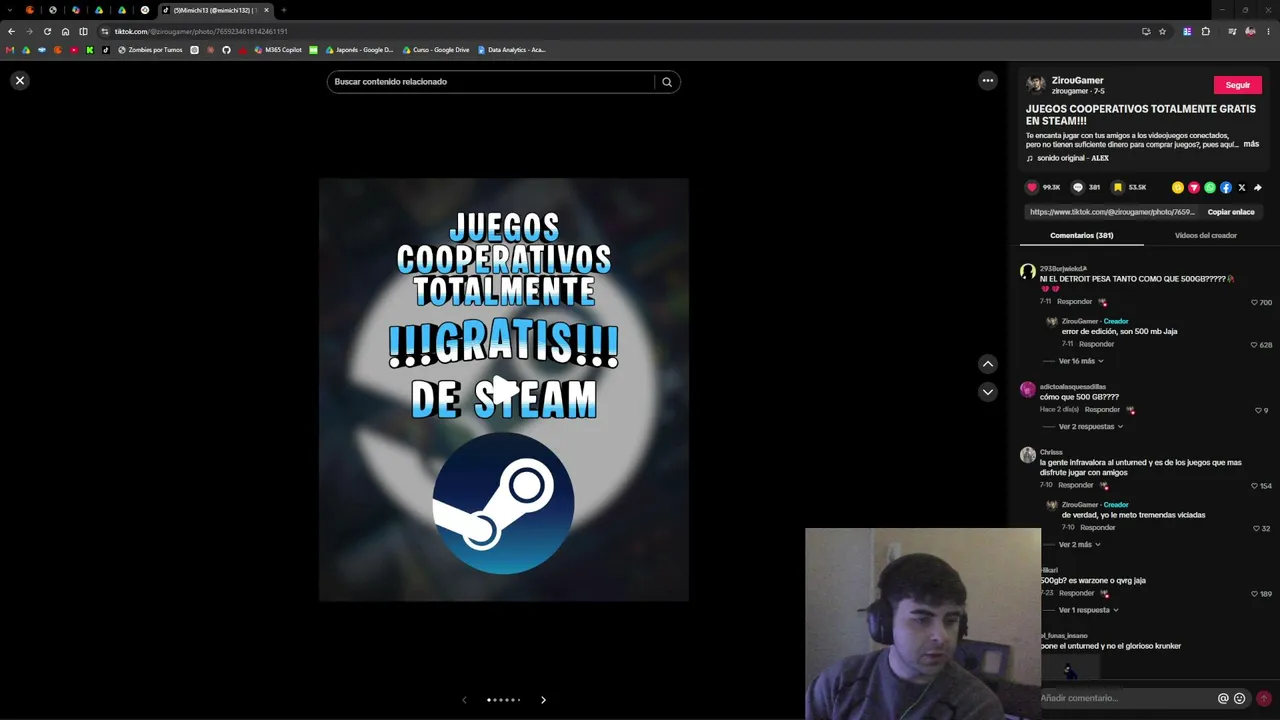Open more share options arrow

[x=1258, y=187]
